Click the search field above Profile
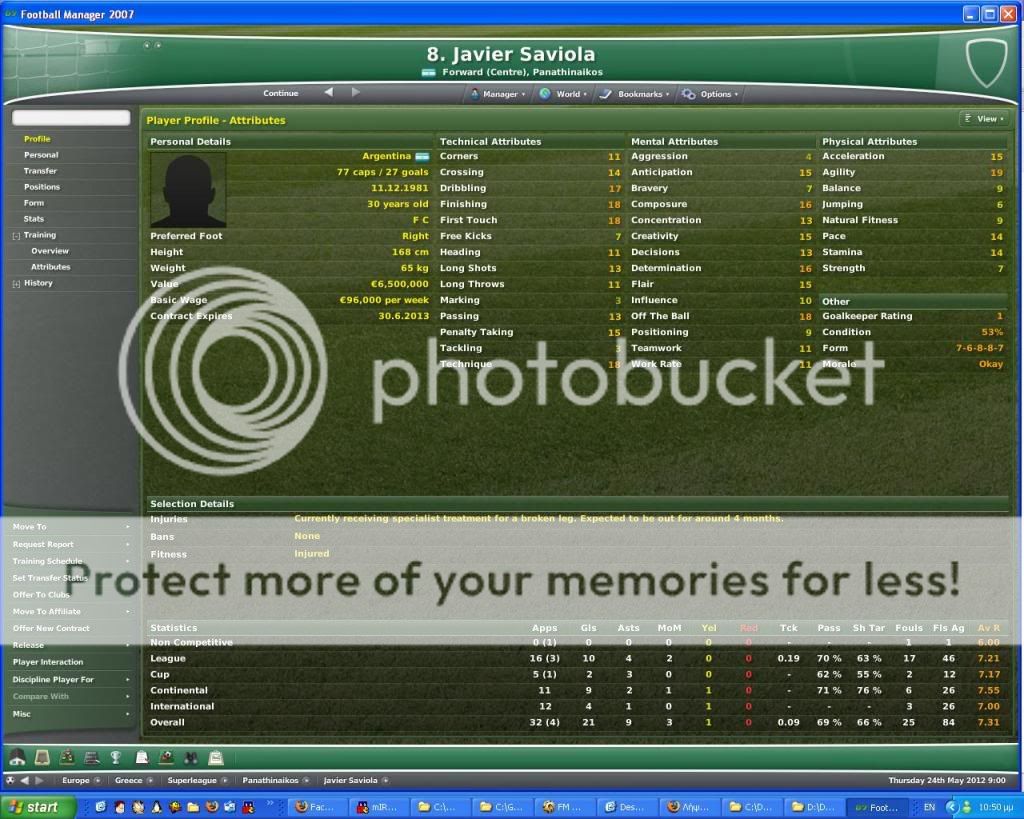 (x=71, y=118)
